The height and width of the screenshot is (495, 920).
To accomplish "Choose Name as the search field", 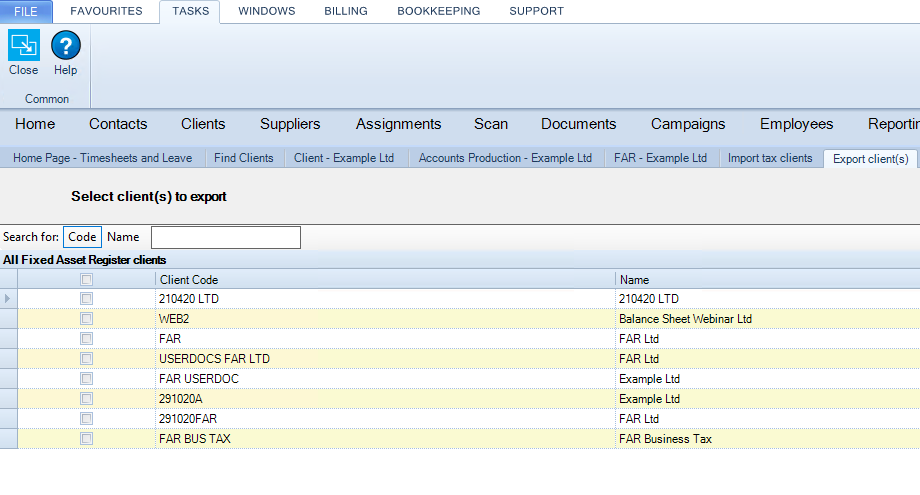I will click(x=123, y=237).
